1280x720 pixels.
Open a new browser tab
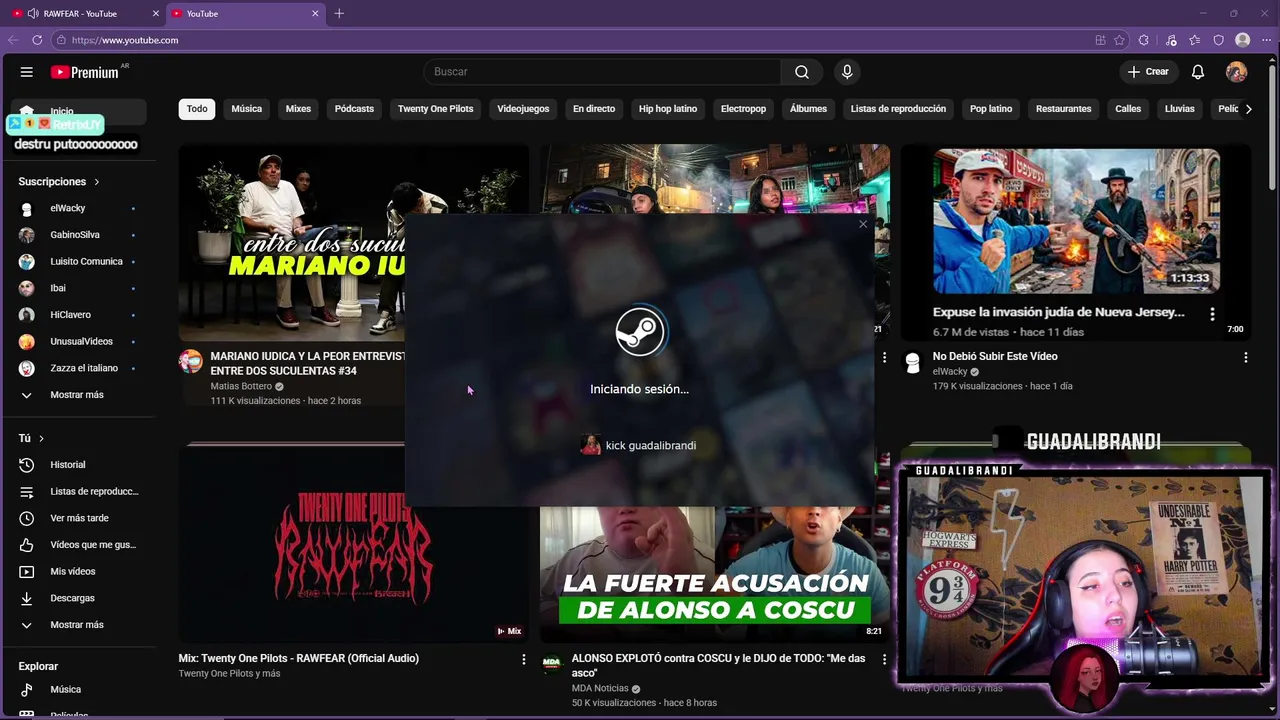coord(339,14)
